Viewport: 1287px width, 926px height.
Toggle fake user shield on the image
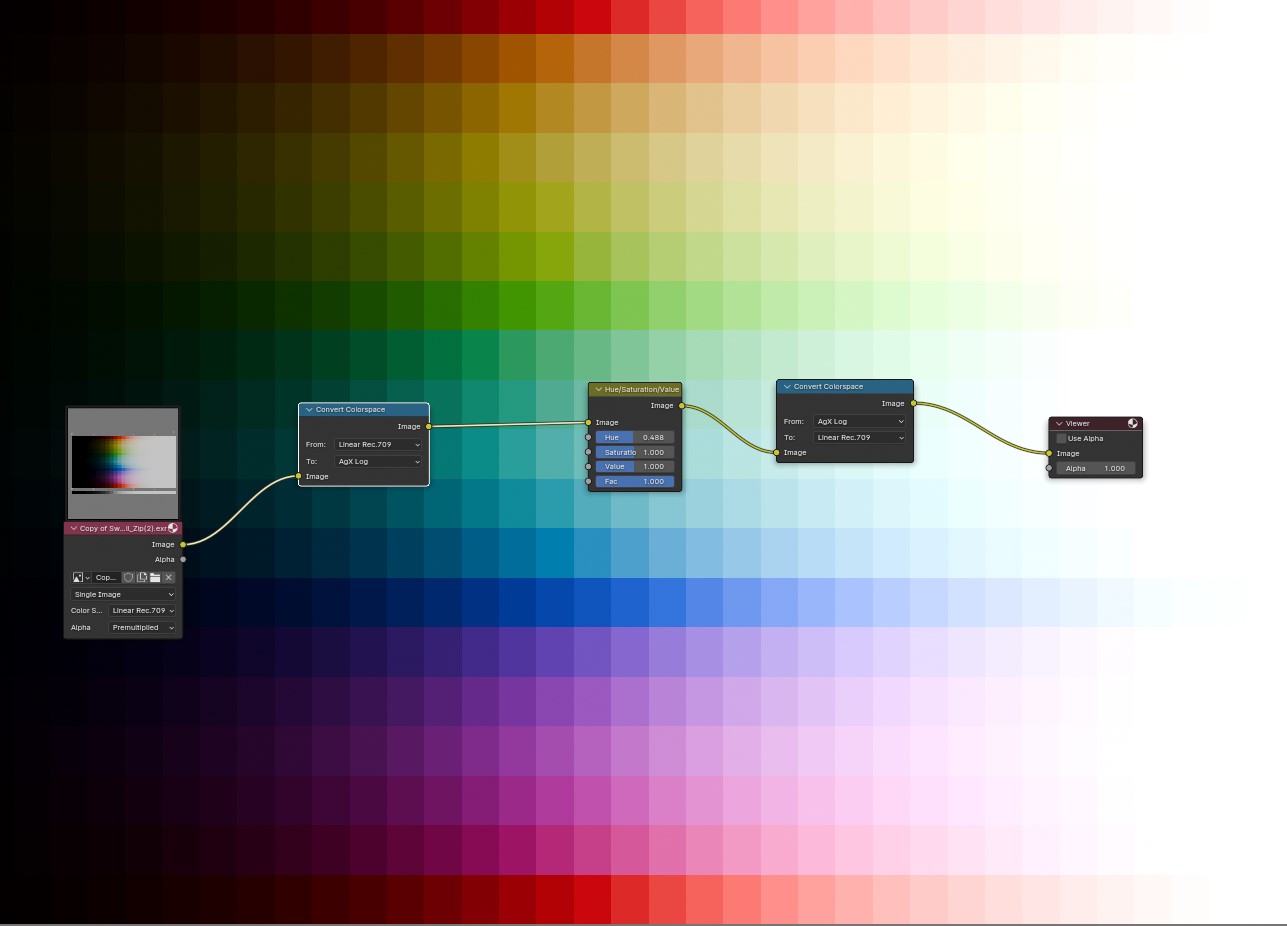(129, 578)
